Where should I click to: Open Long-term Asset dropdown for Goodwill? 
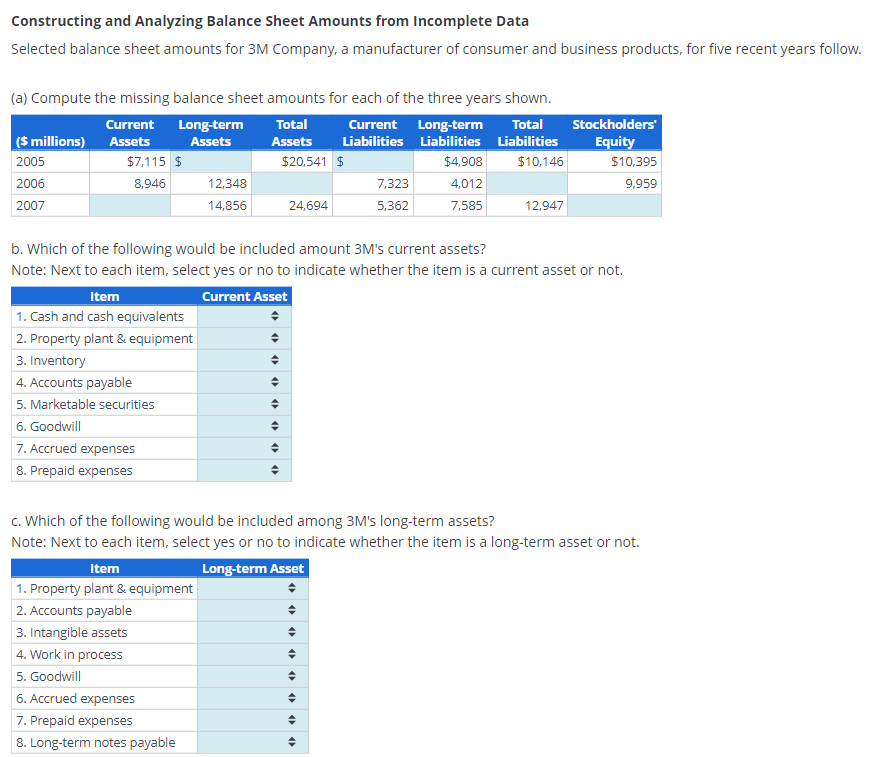(x=253, y=676)
